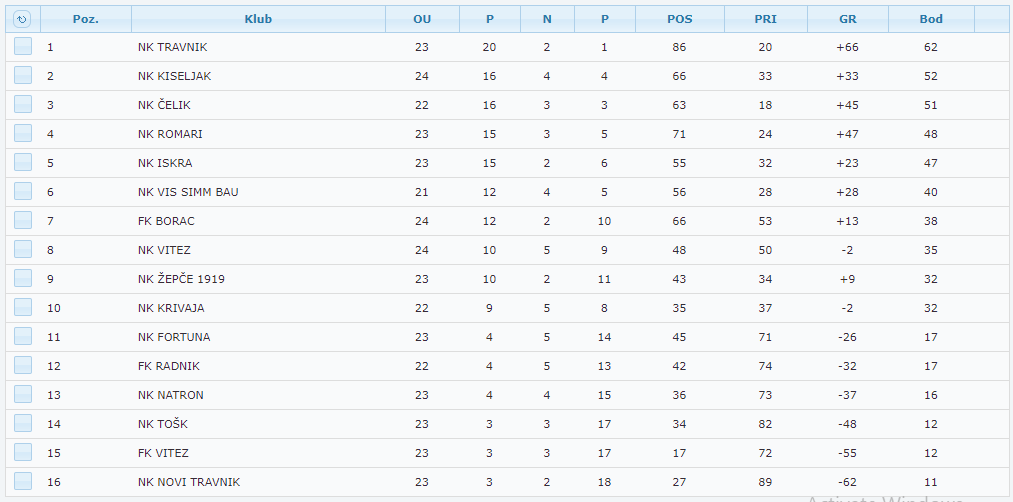Sort by the POS column header

click(x=679, y=19)
